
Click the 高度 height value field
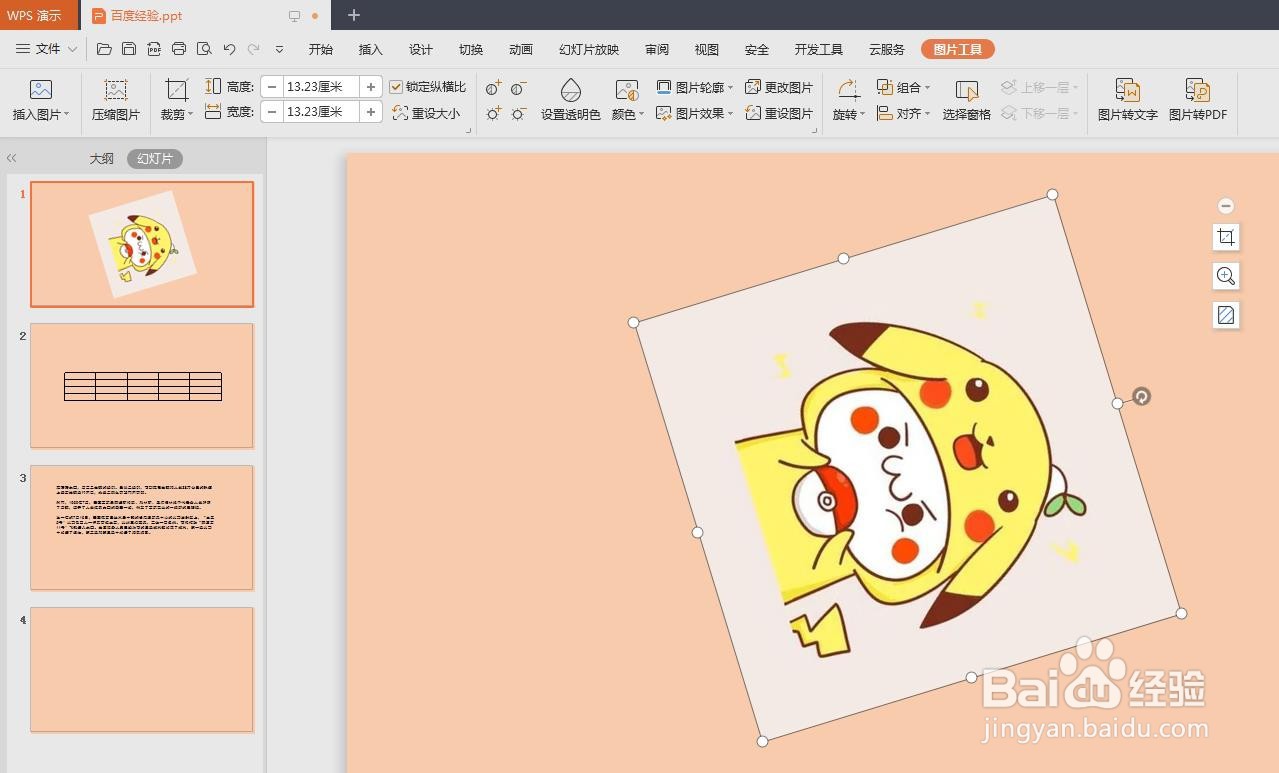[x=322, y=87]
